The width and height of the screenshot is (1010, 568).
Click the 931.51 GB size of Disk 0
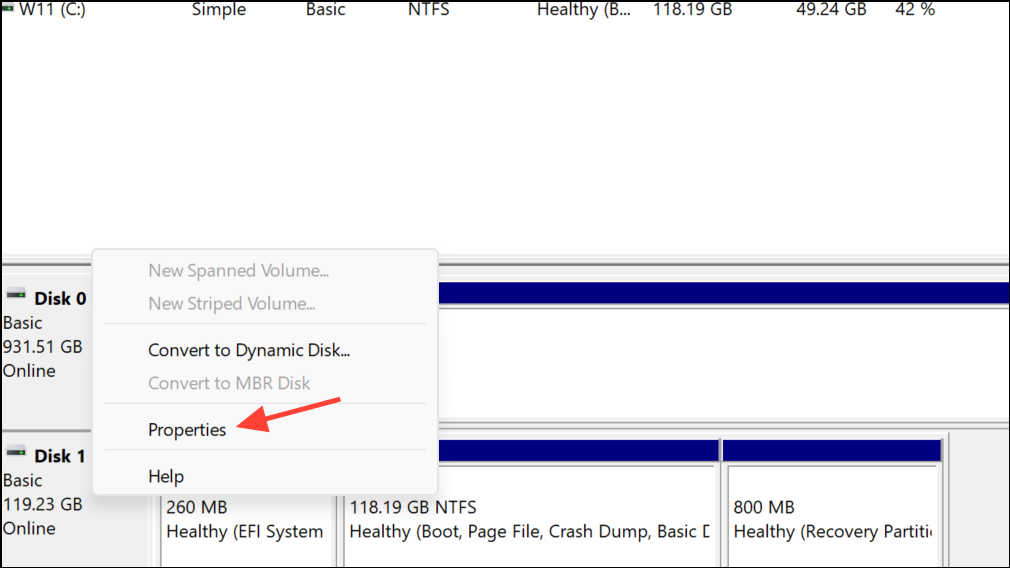(x=43, y=347)
